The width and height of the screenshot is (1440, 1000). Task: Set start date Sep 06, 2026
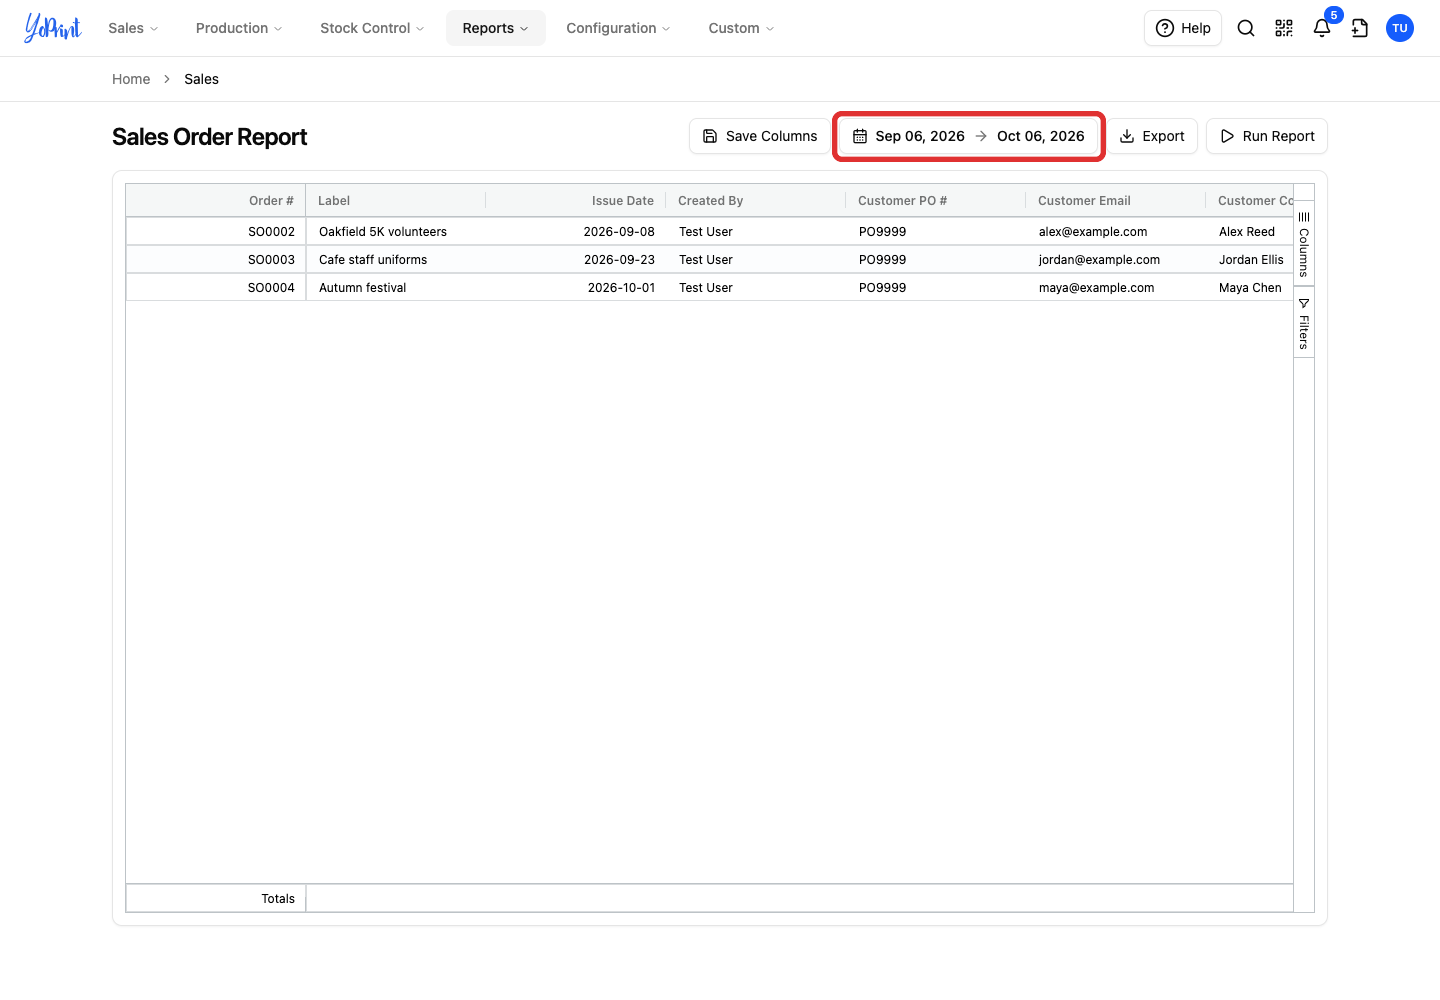click(x=920, y=136)
